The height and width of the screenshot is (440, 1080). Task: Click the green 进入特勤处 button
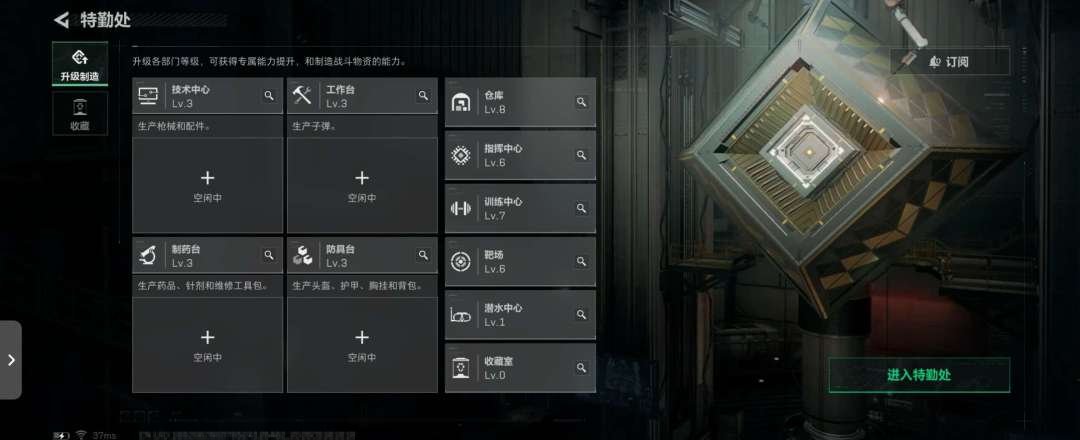point(919,375)
